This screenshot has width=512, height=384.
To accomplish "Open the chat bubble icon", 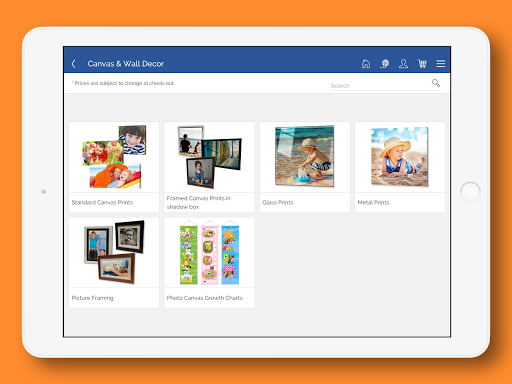I will point(385,64).
